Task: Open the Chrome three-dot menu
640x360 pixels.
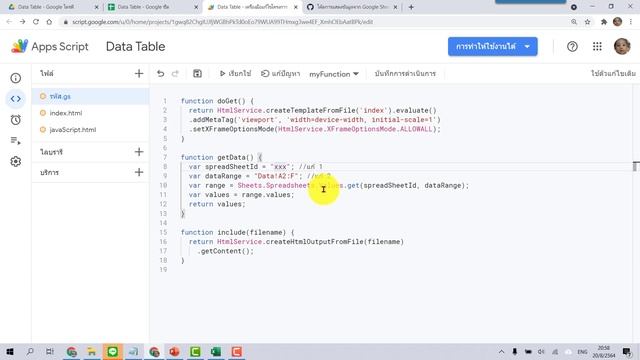Action: coord(631,22)
